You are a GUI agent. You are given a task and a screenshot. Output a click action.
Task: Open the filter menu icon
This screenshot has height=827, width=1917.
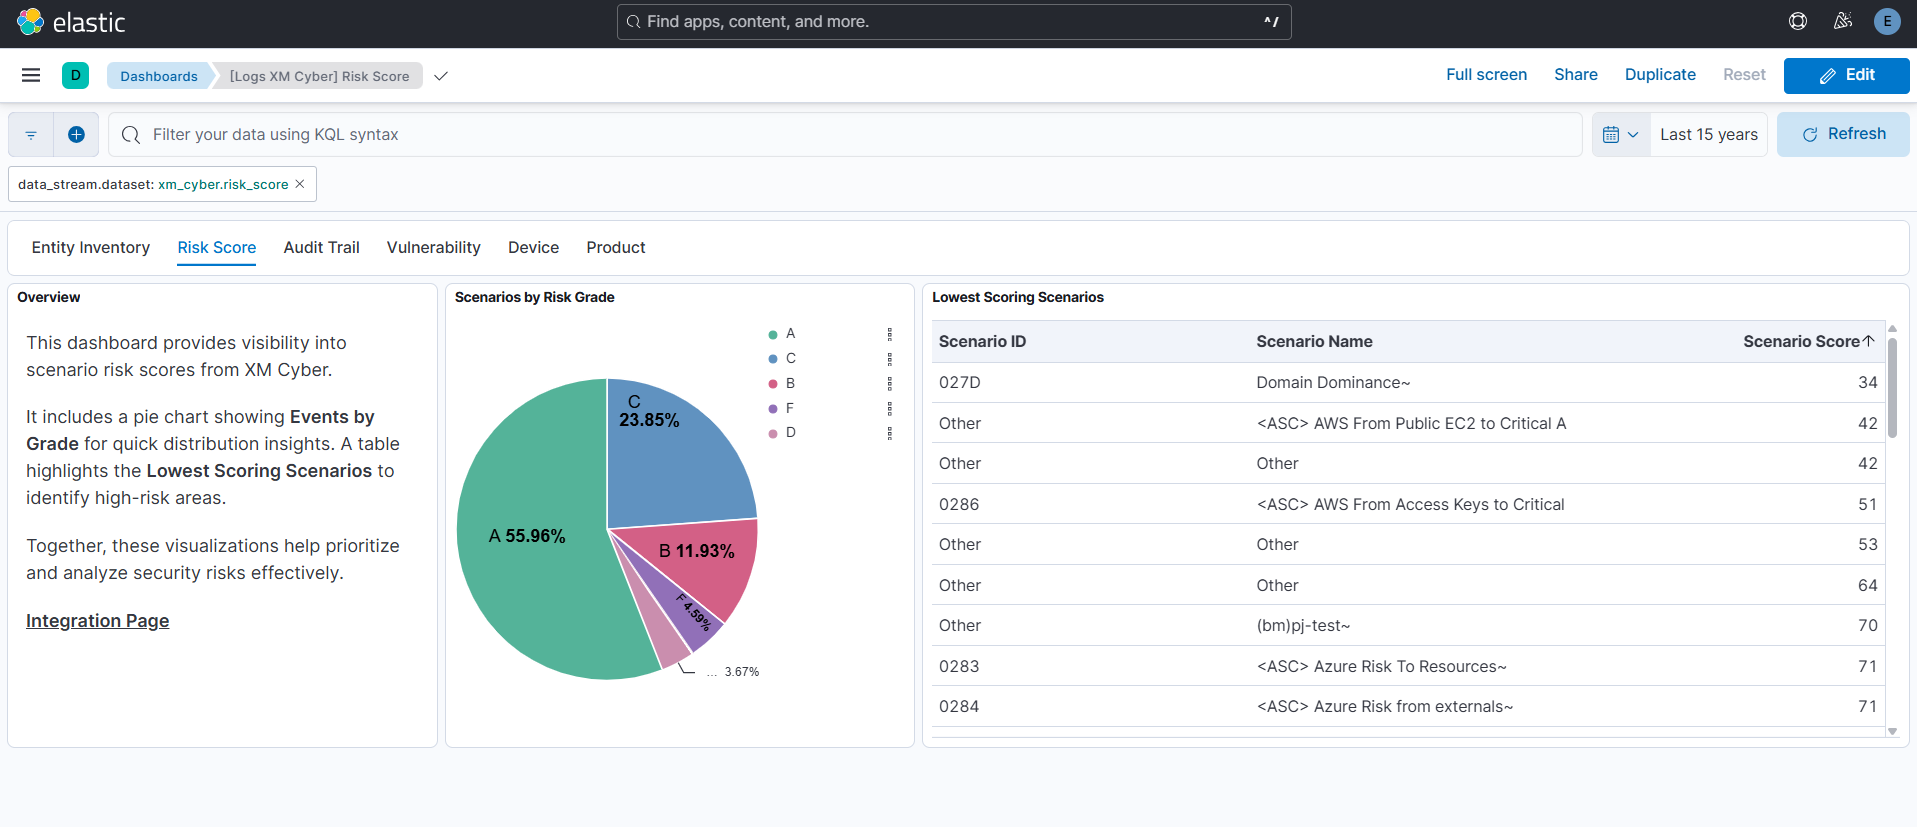pos(31,134)
